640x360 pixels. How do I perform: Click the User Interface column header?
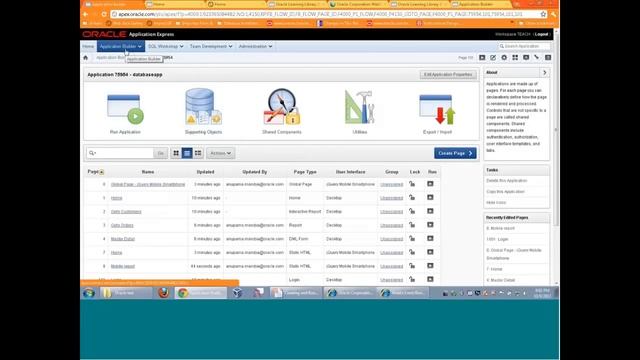click(351, 172)
